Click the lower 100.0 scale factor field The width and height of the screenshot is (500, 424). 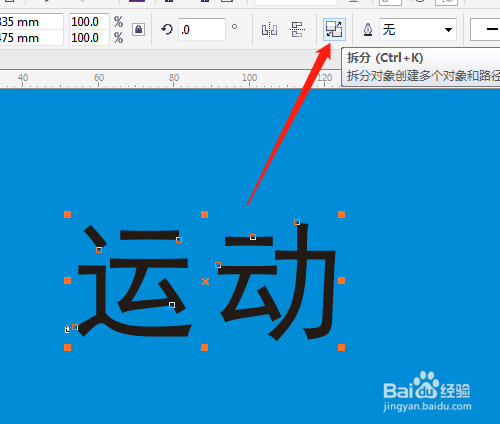click(89, 38)
